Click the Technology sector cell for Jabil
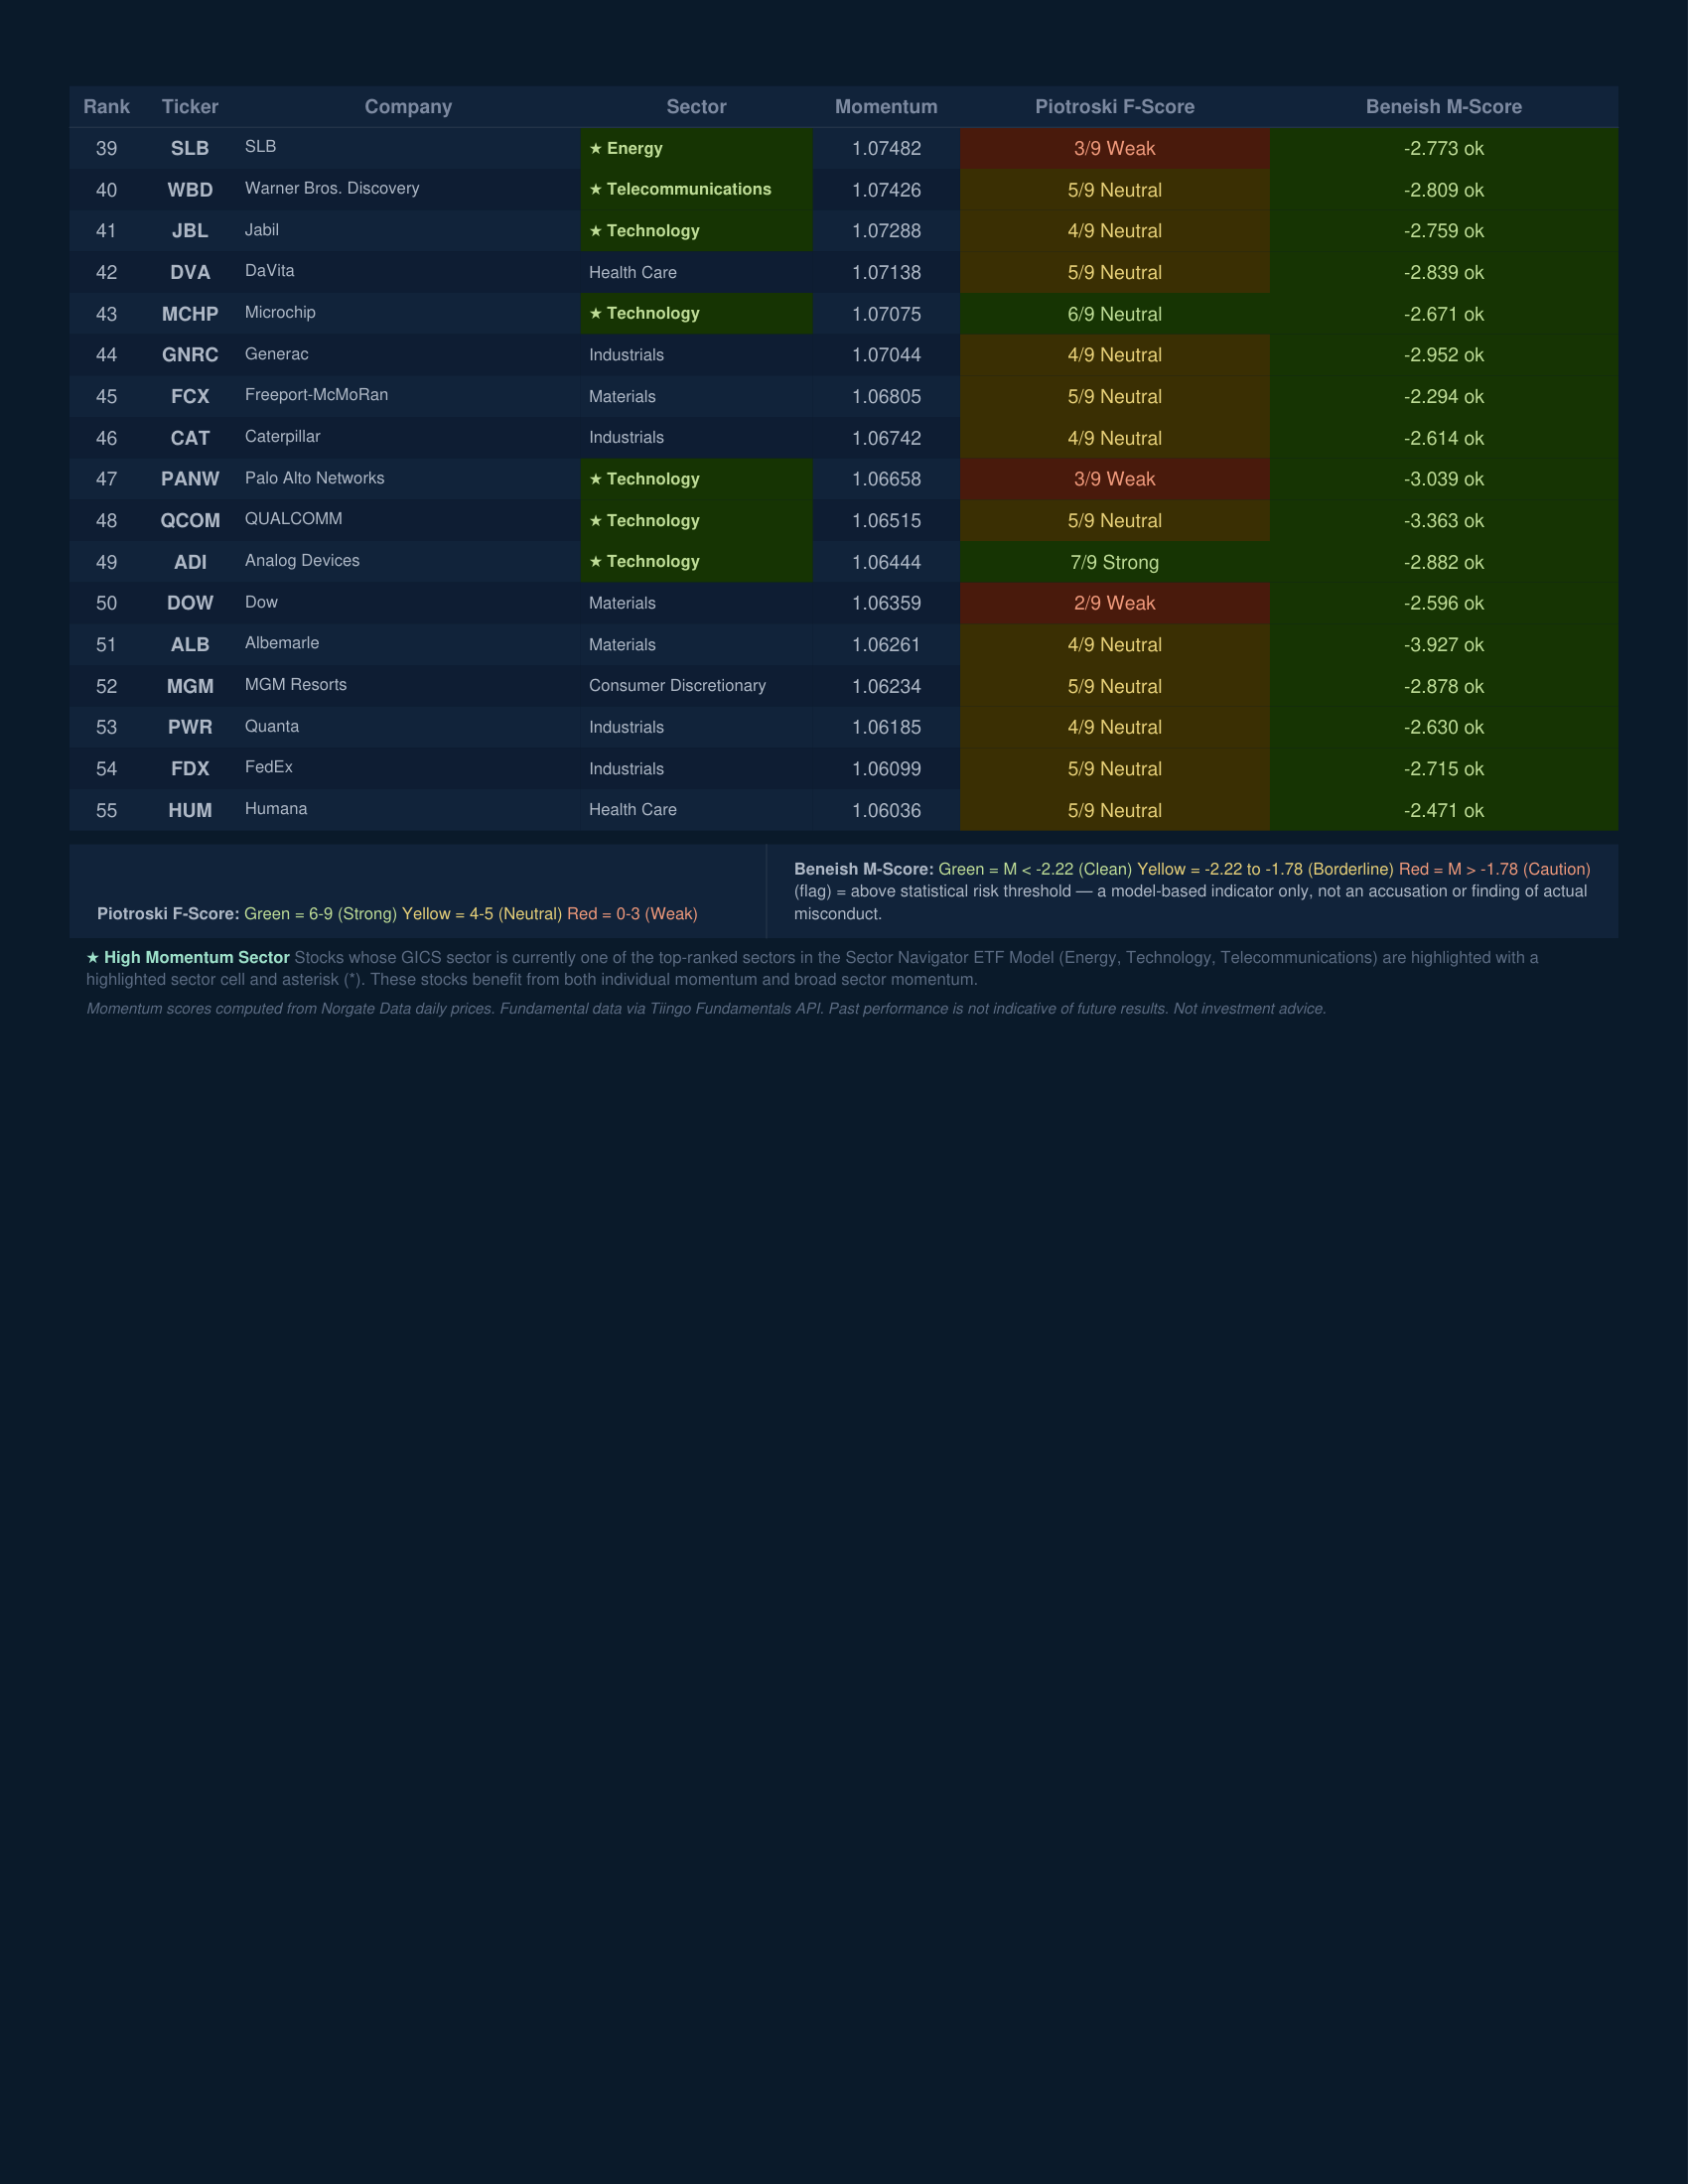The height and width of the screenshot is (2184, 1688). click(x=696, y=231)
